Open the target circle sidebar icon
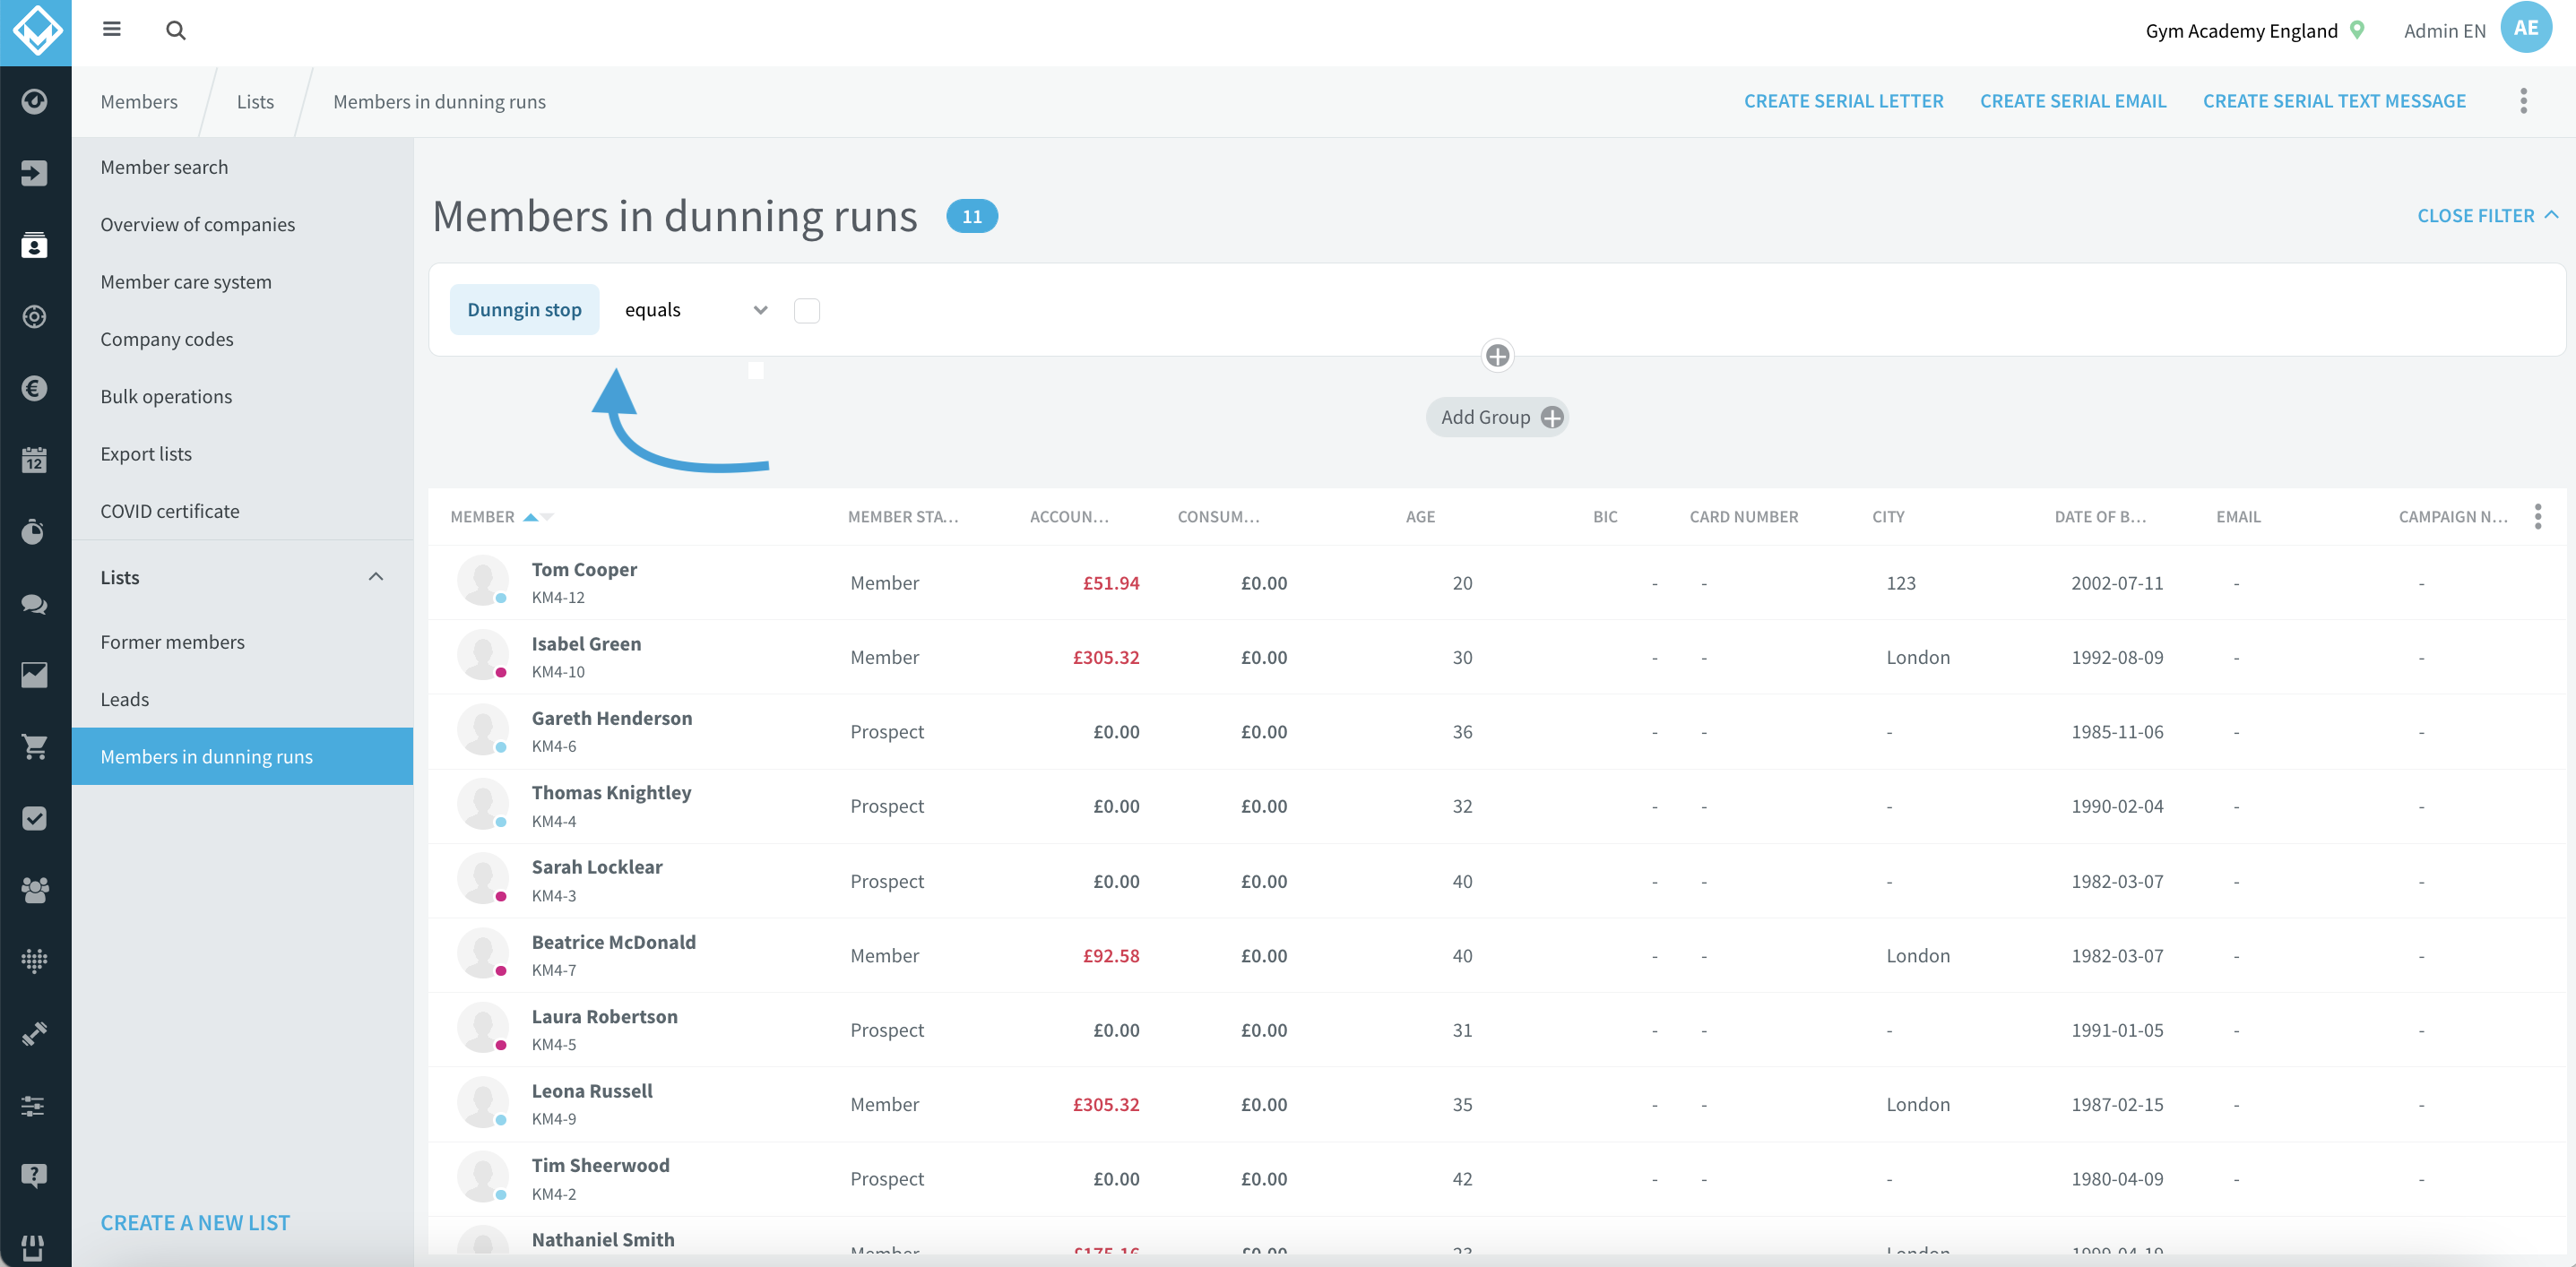Screen dimensions: 2576x1267 coord(35,317)
